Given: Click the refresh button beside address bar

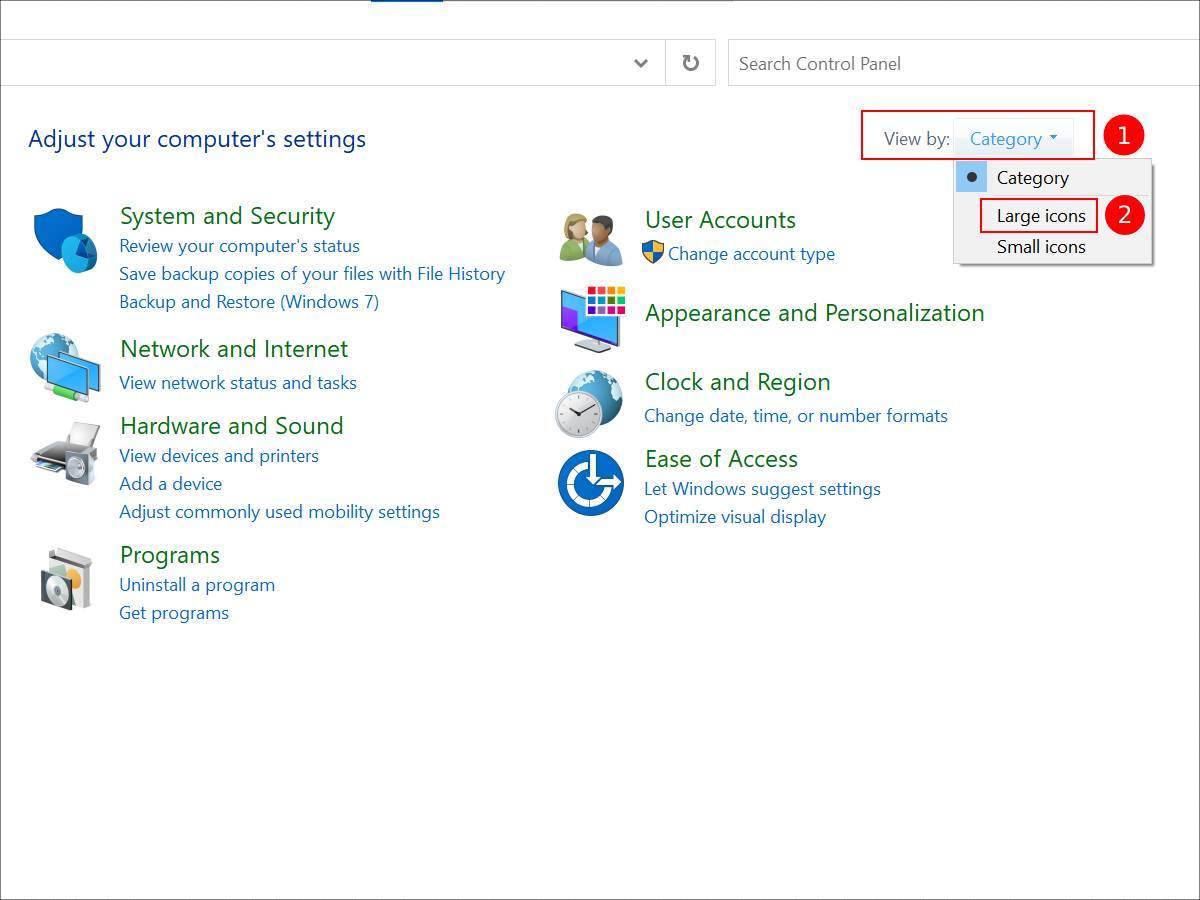Looking at the screenshot, I should (x=690, y=63).
